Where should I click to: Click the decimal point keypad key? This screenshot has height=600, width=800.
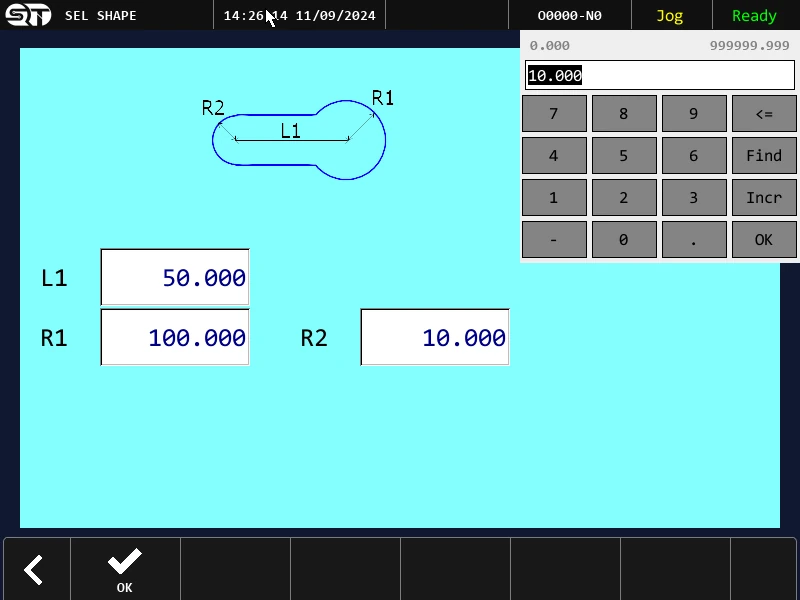click(694, 240)
